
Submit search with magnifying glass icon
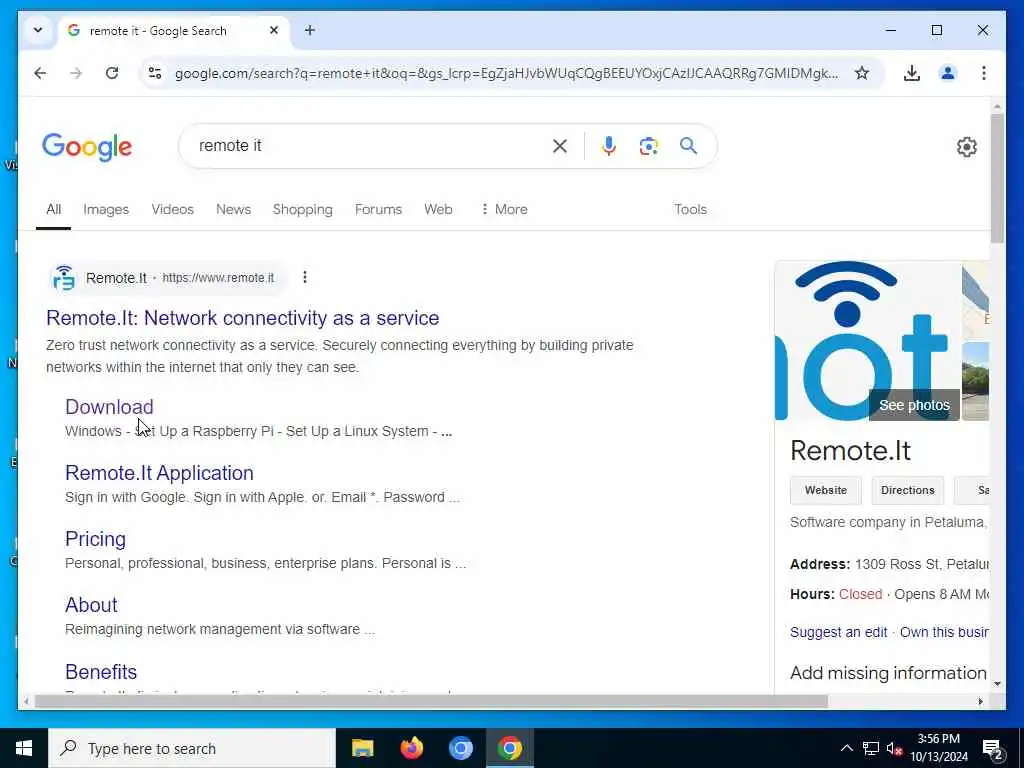[688, 146]
